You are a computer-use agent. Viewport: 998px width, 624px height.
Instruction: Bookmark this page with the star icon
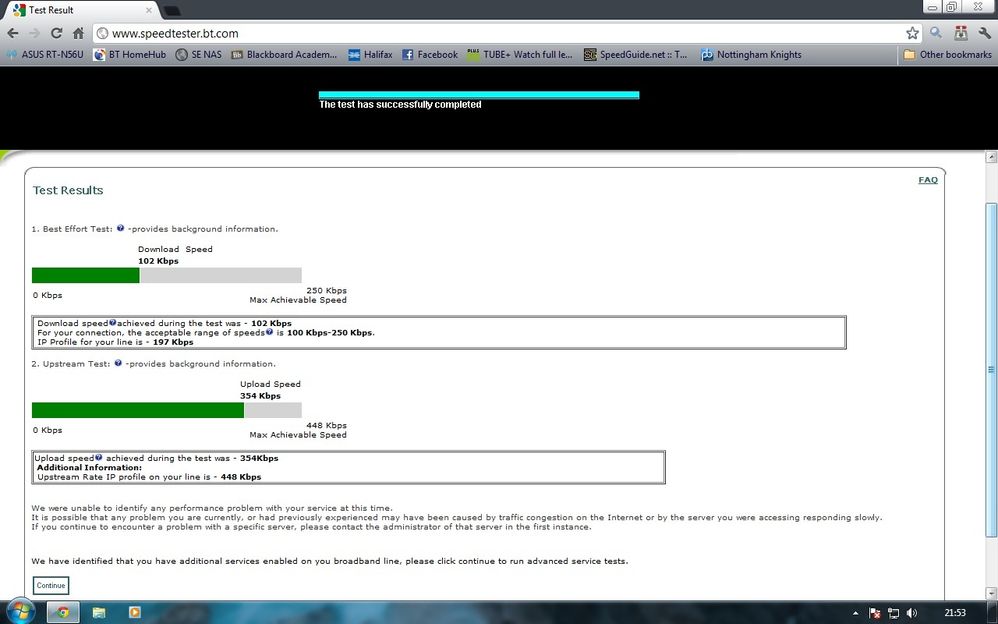pos(912,33)
